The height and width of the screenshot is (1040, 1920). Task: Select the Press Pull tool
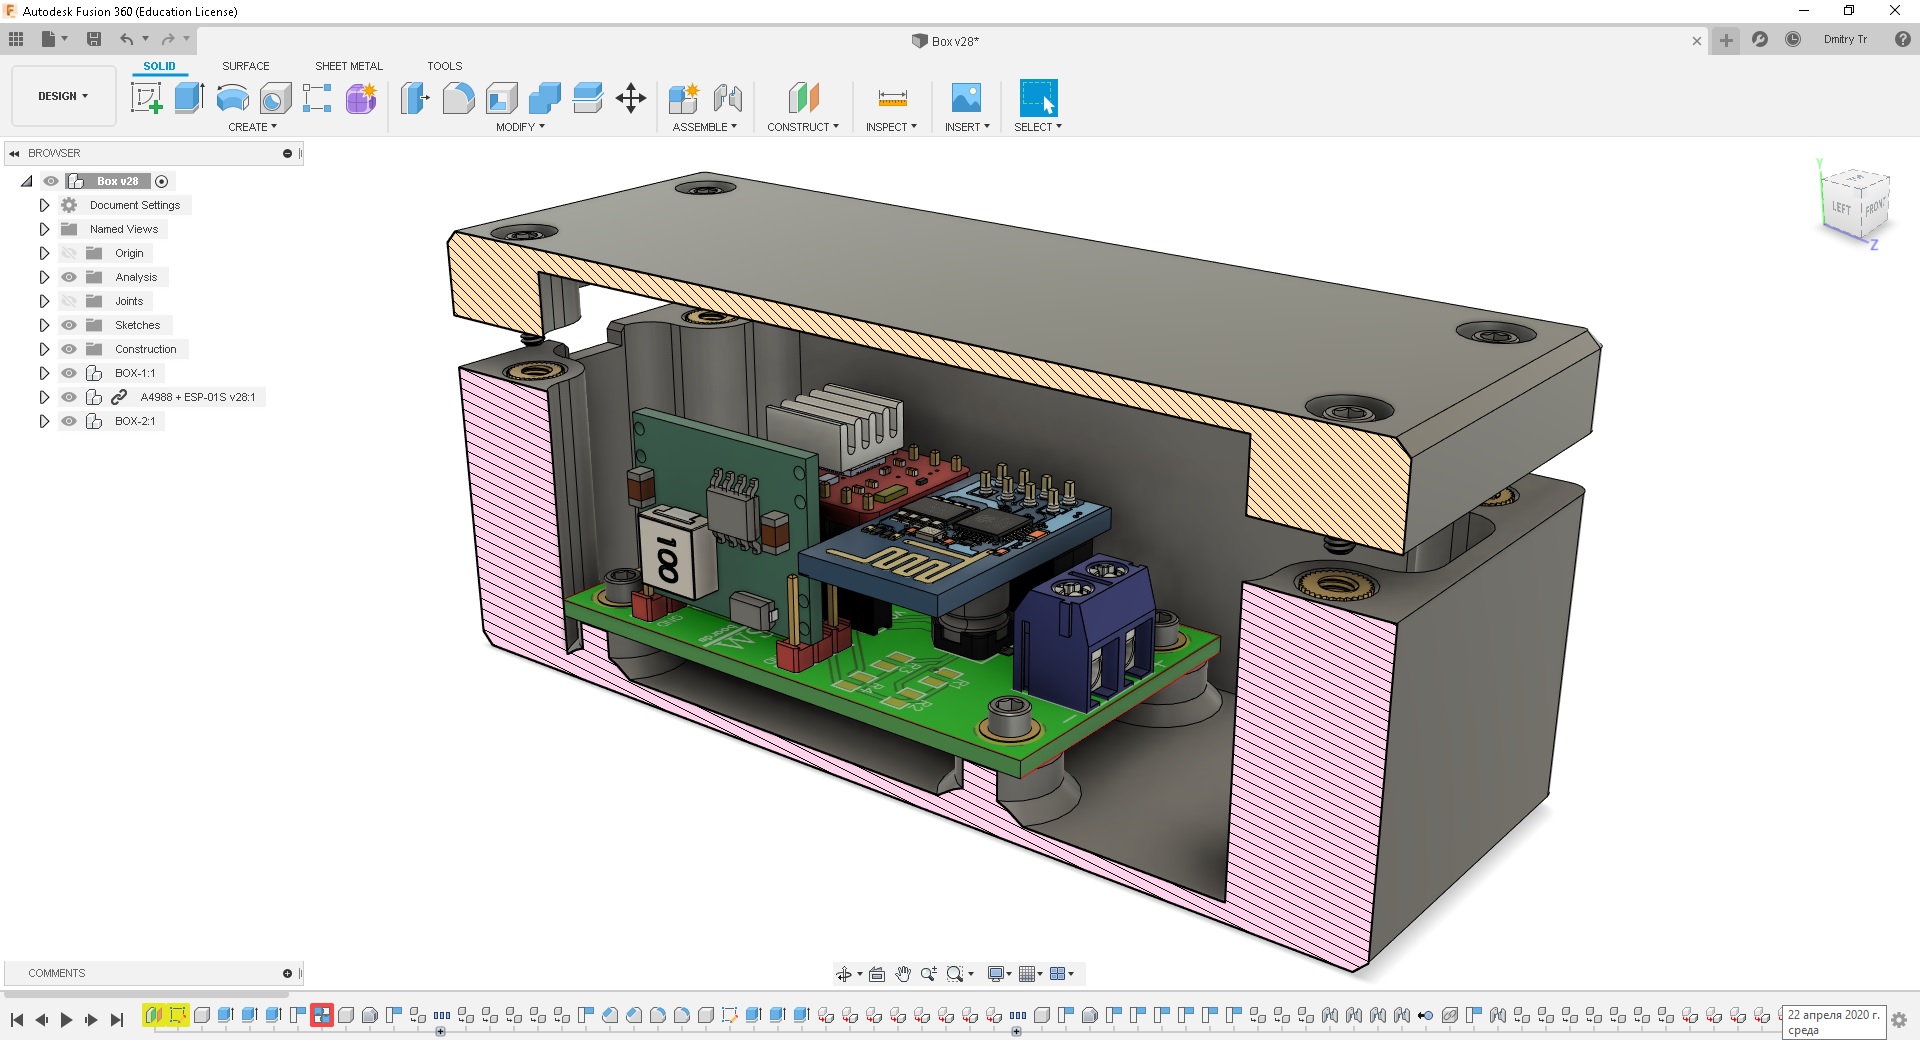pos(415,98)
